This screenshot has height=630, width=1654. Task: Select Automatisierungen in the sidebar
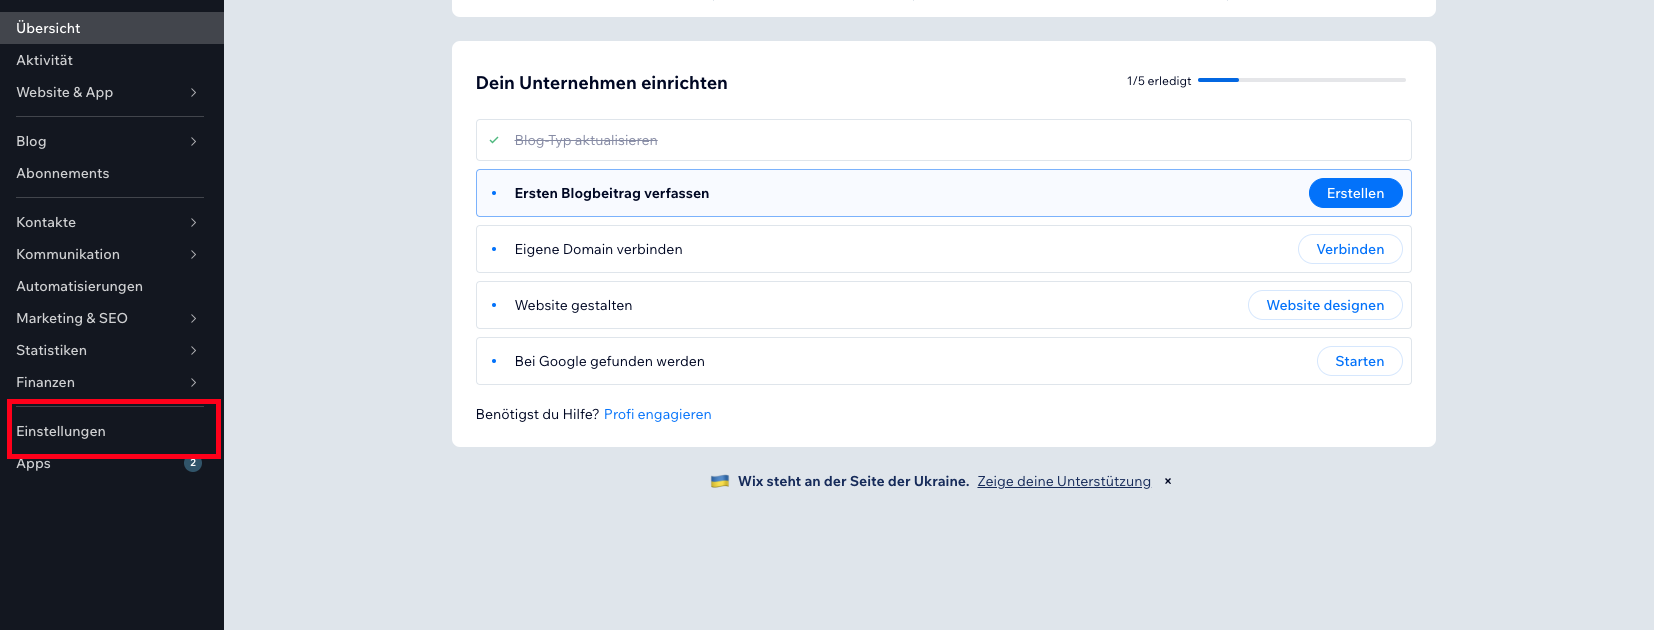[x=79, y=286]
